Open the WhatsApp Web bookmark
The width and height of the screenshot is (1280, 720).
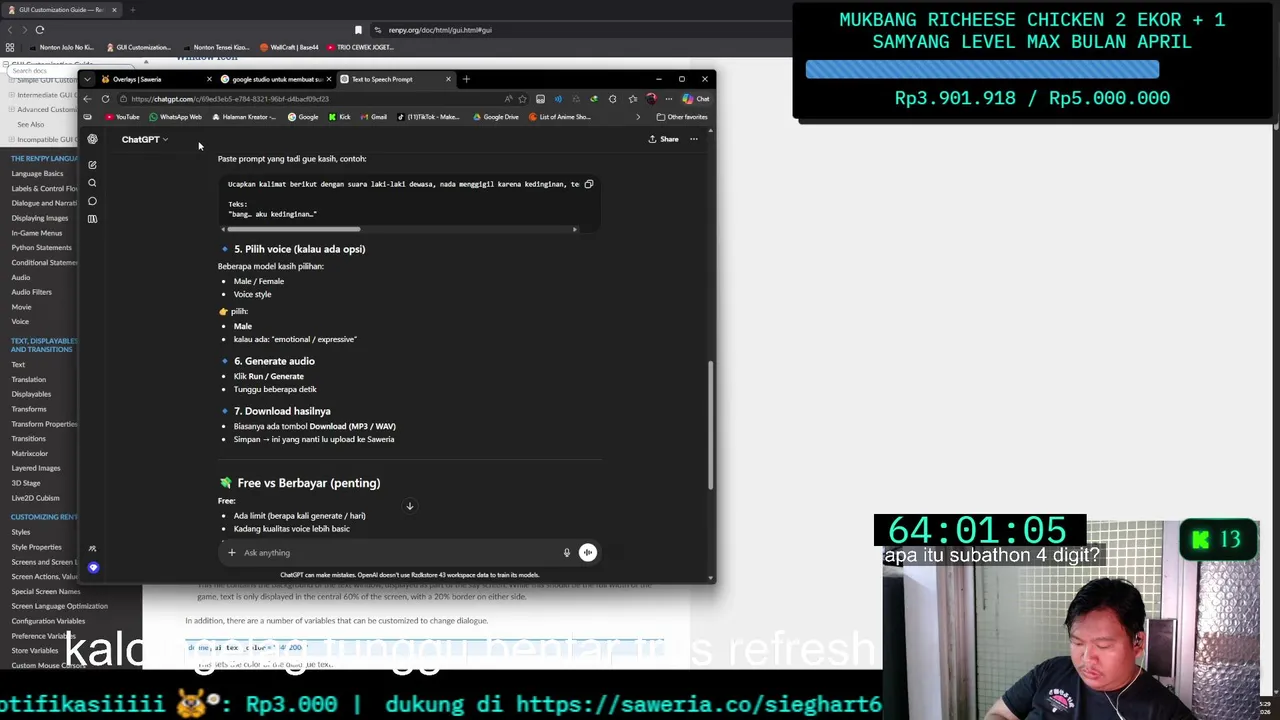point(175,117)
